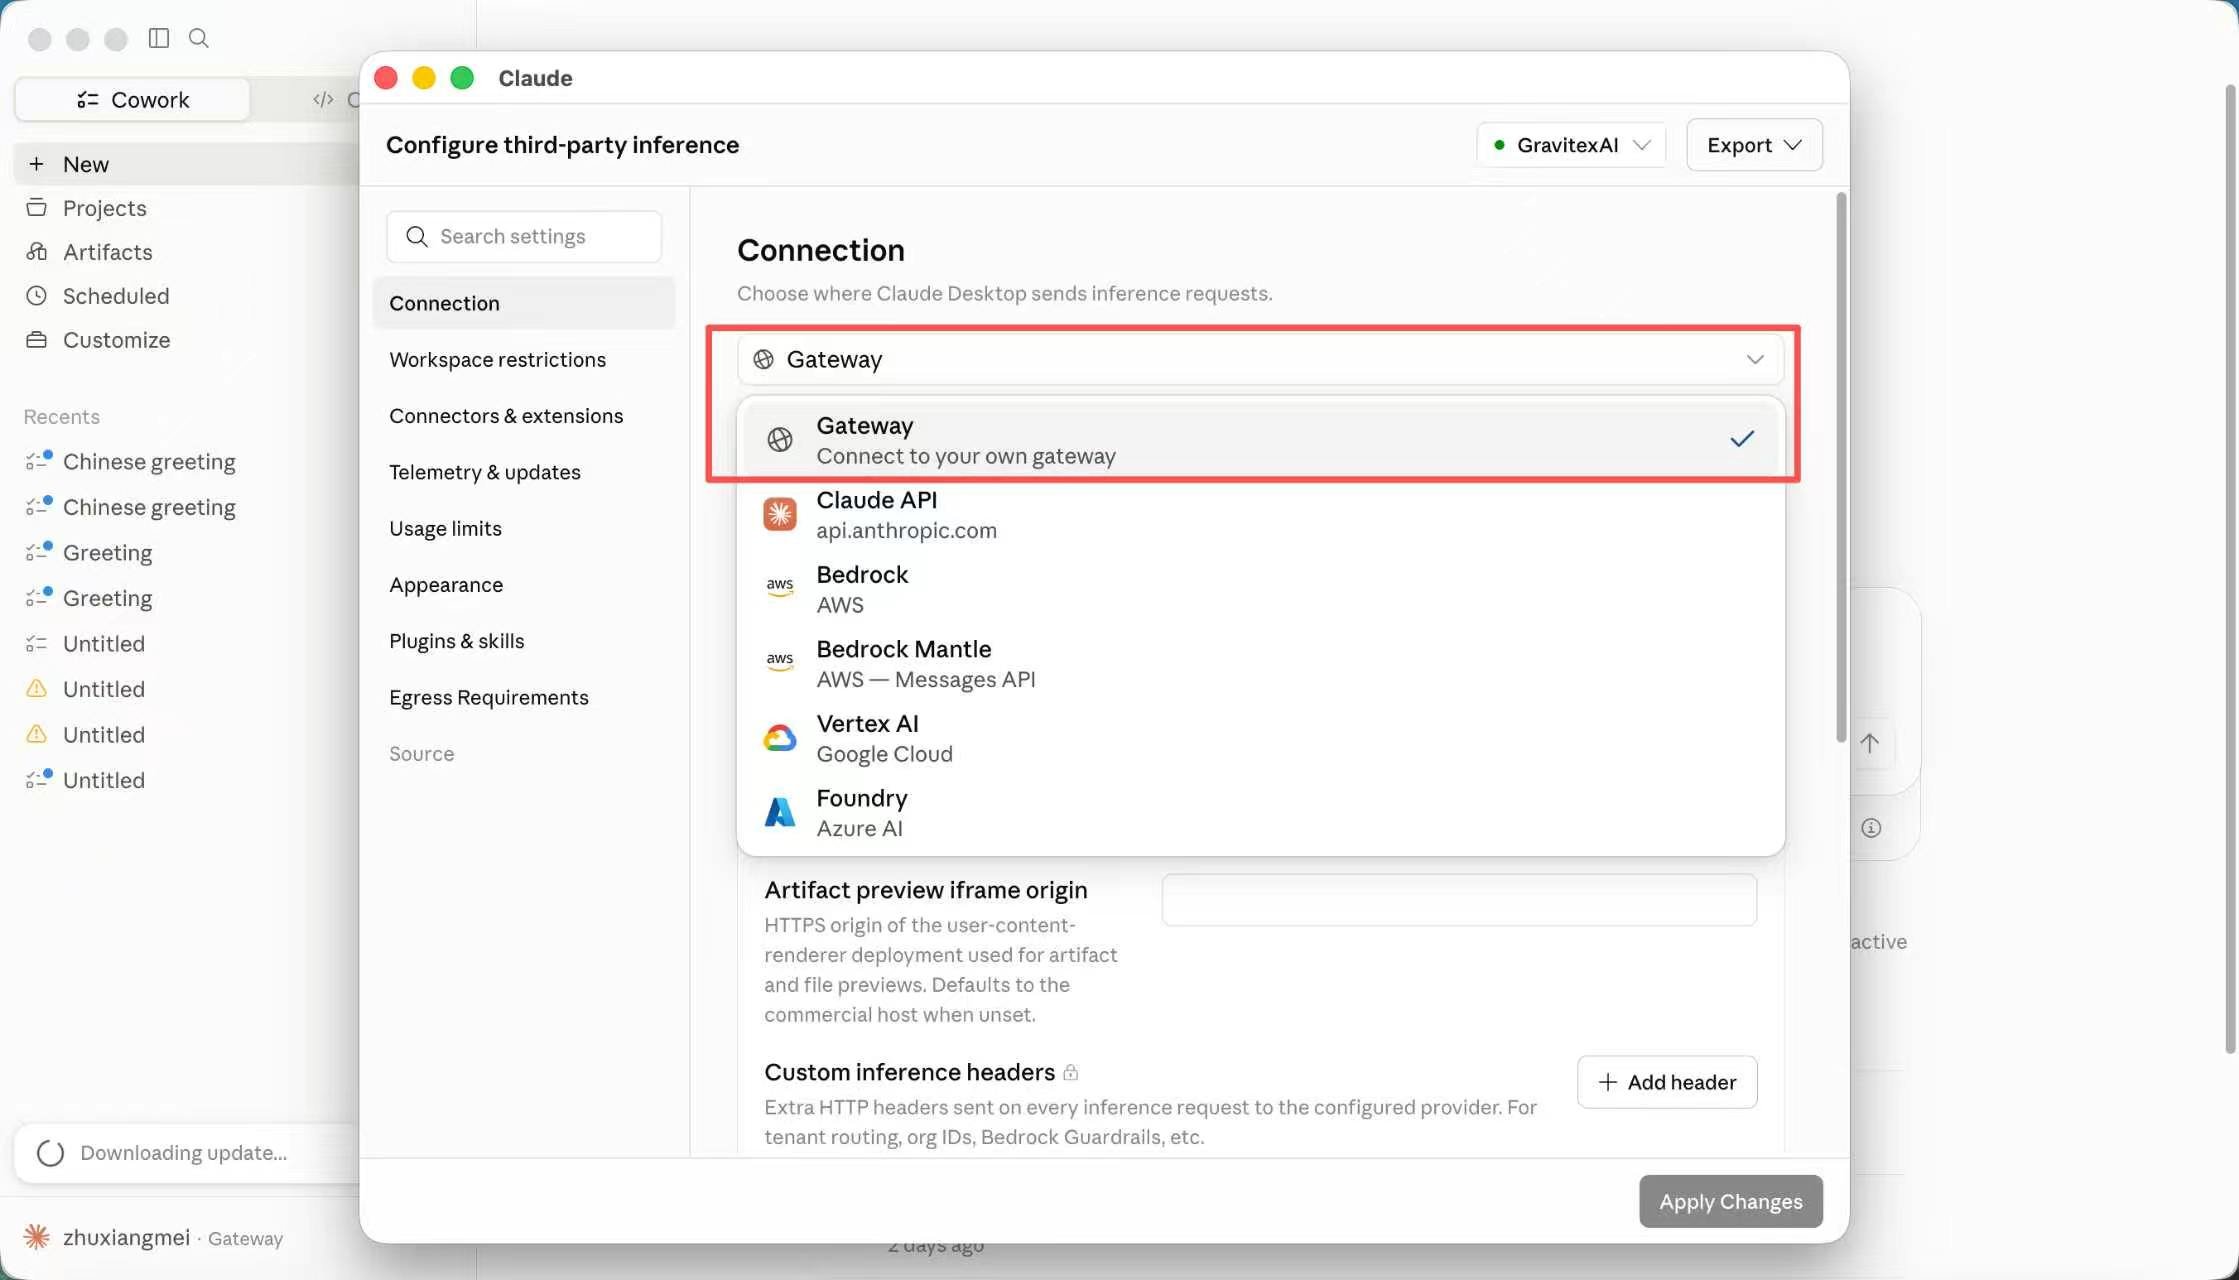Click the Apply Changes button
This screenshot has height=1280, width=2239.
[1731, 1201]
